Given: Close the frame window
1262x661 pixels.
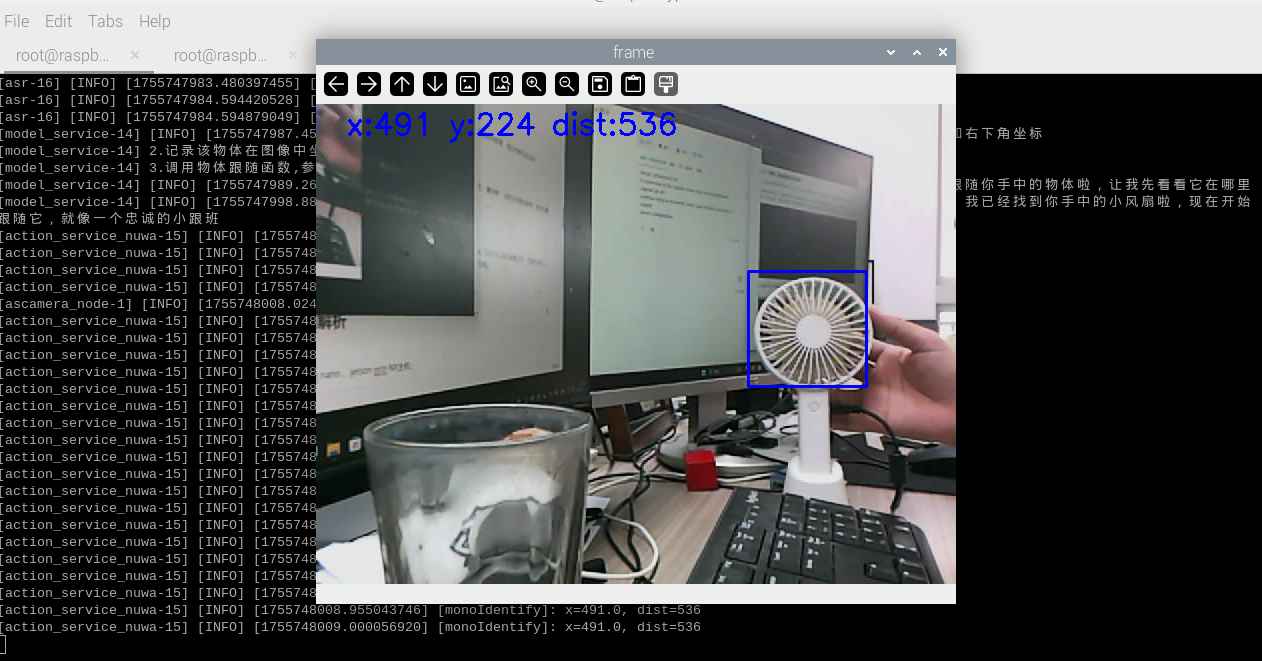Looking at the screenshot, I should (942, 52).
